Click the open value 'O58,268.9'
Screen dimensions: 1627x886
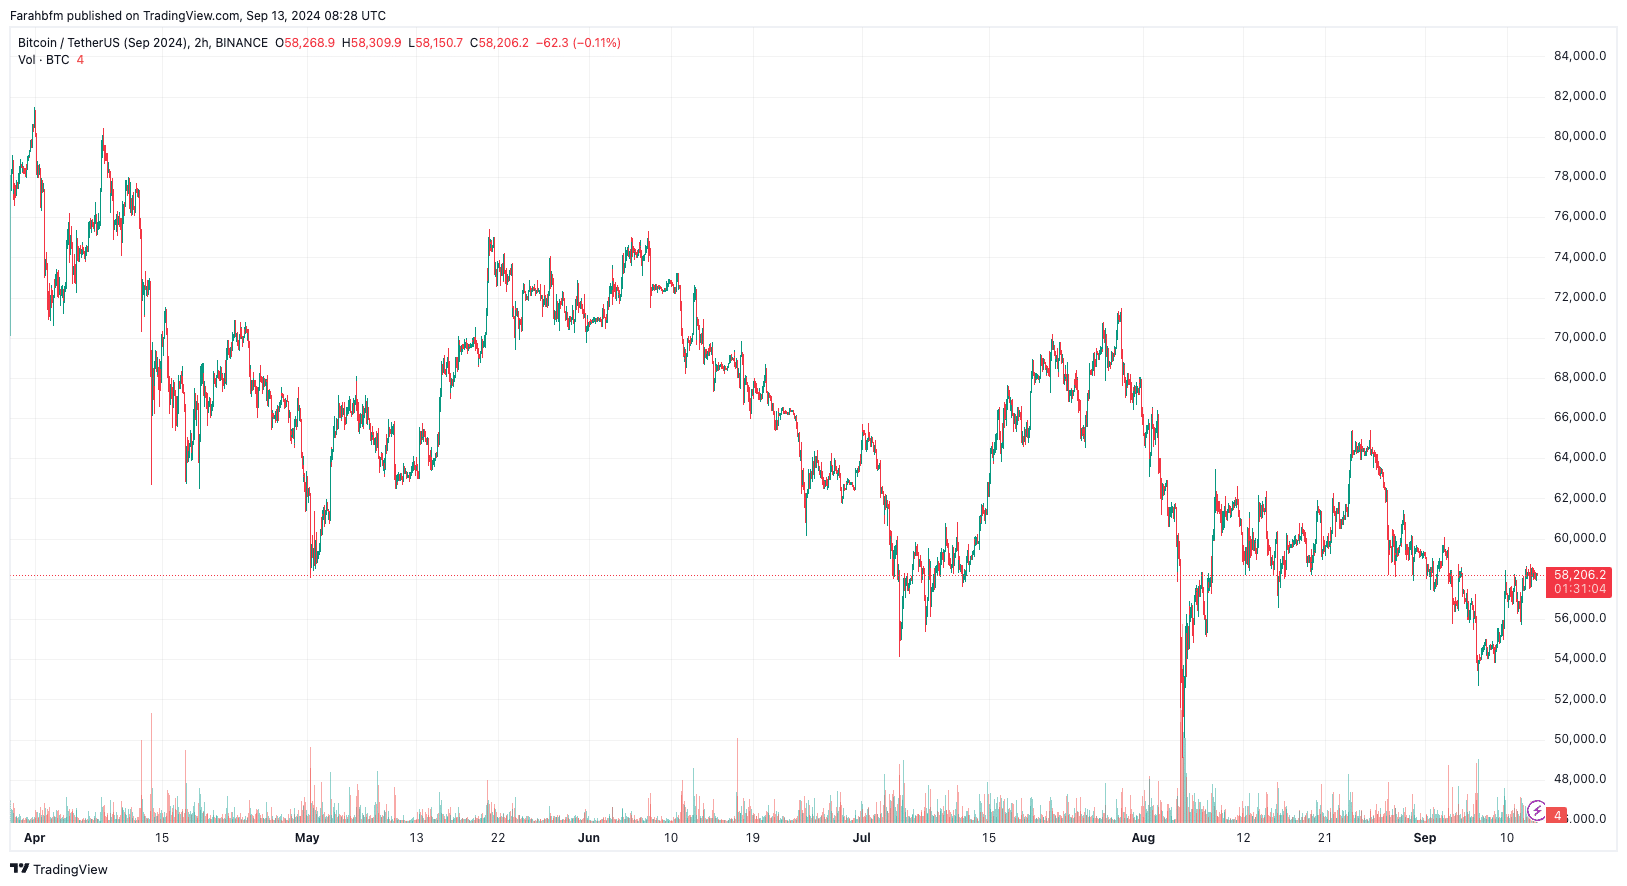305,43
